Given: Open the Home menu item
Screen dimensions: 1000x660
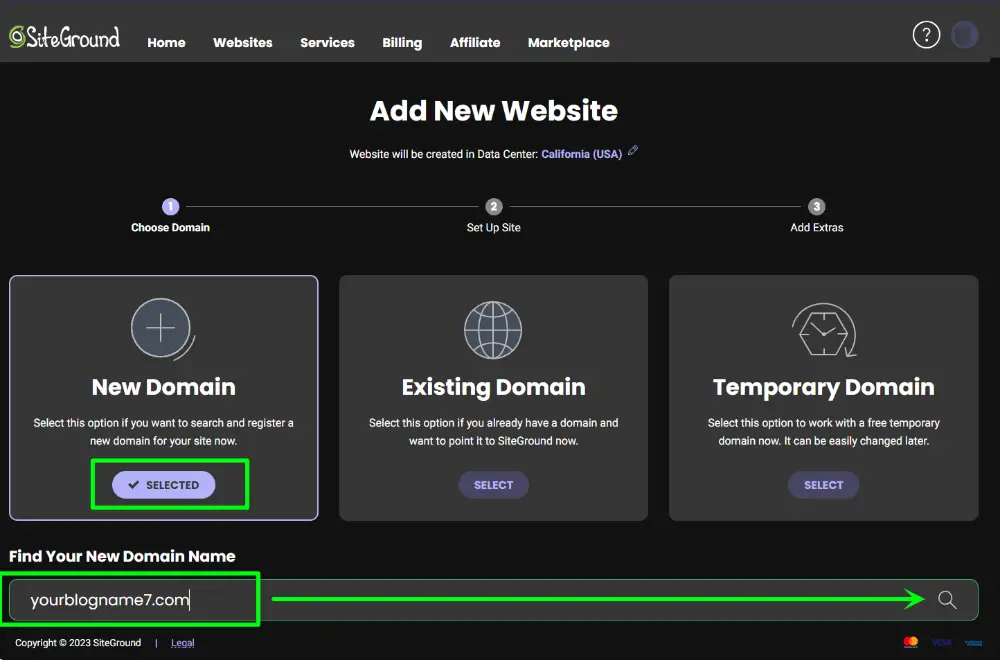Looking at the screenshot, I should pos(166,43).
